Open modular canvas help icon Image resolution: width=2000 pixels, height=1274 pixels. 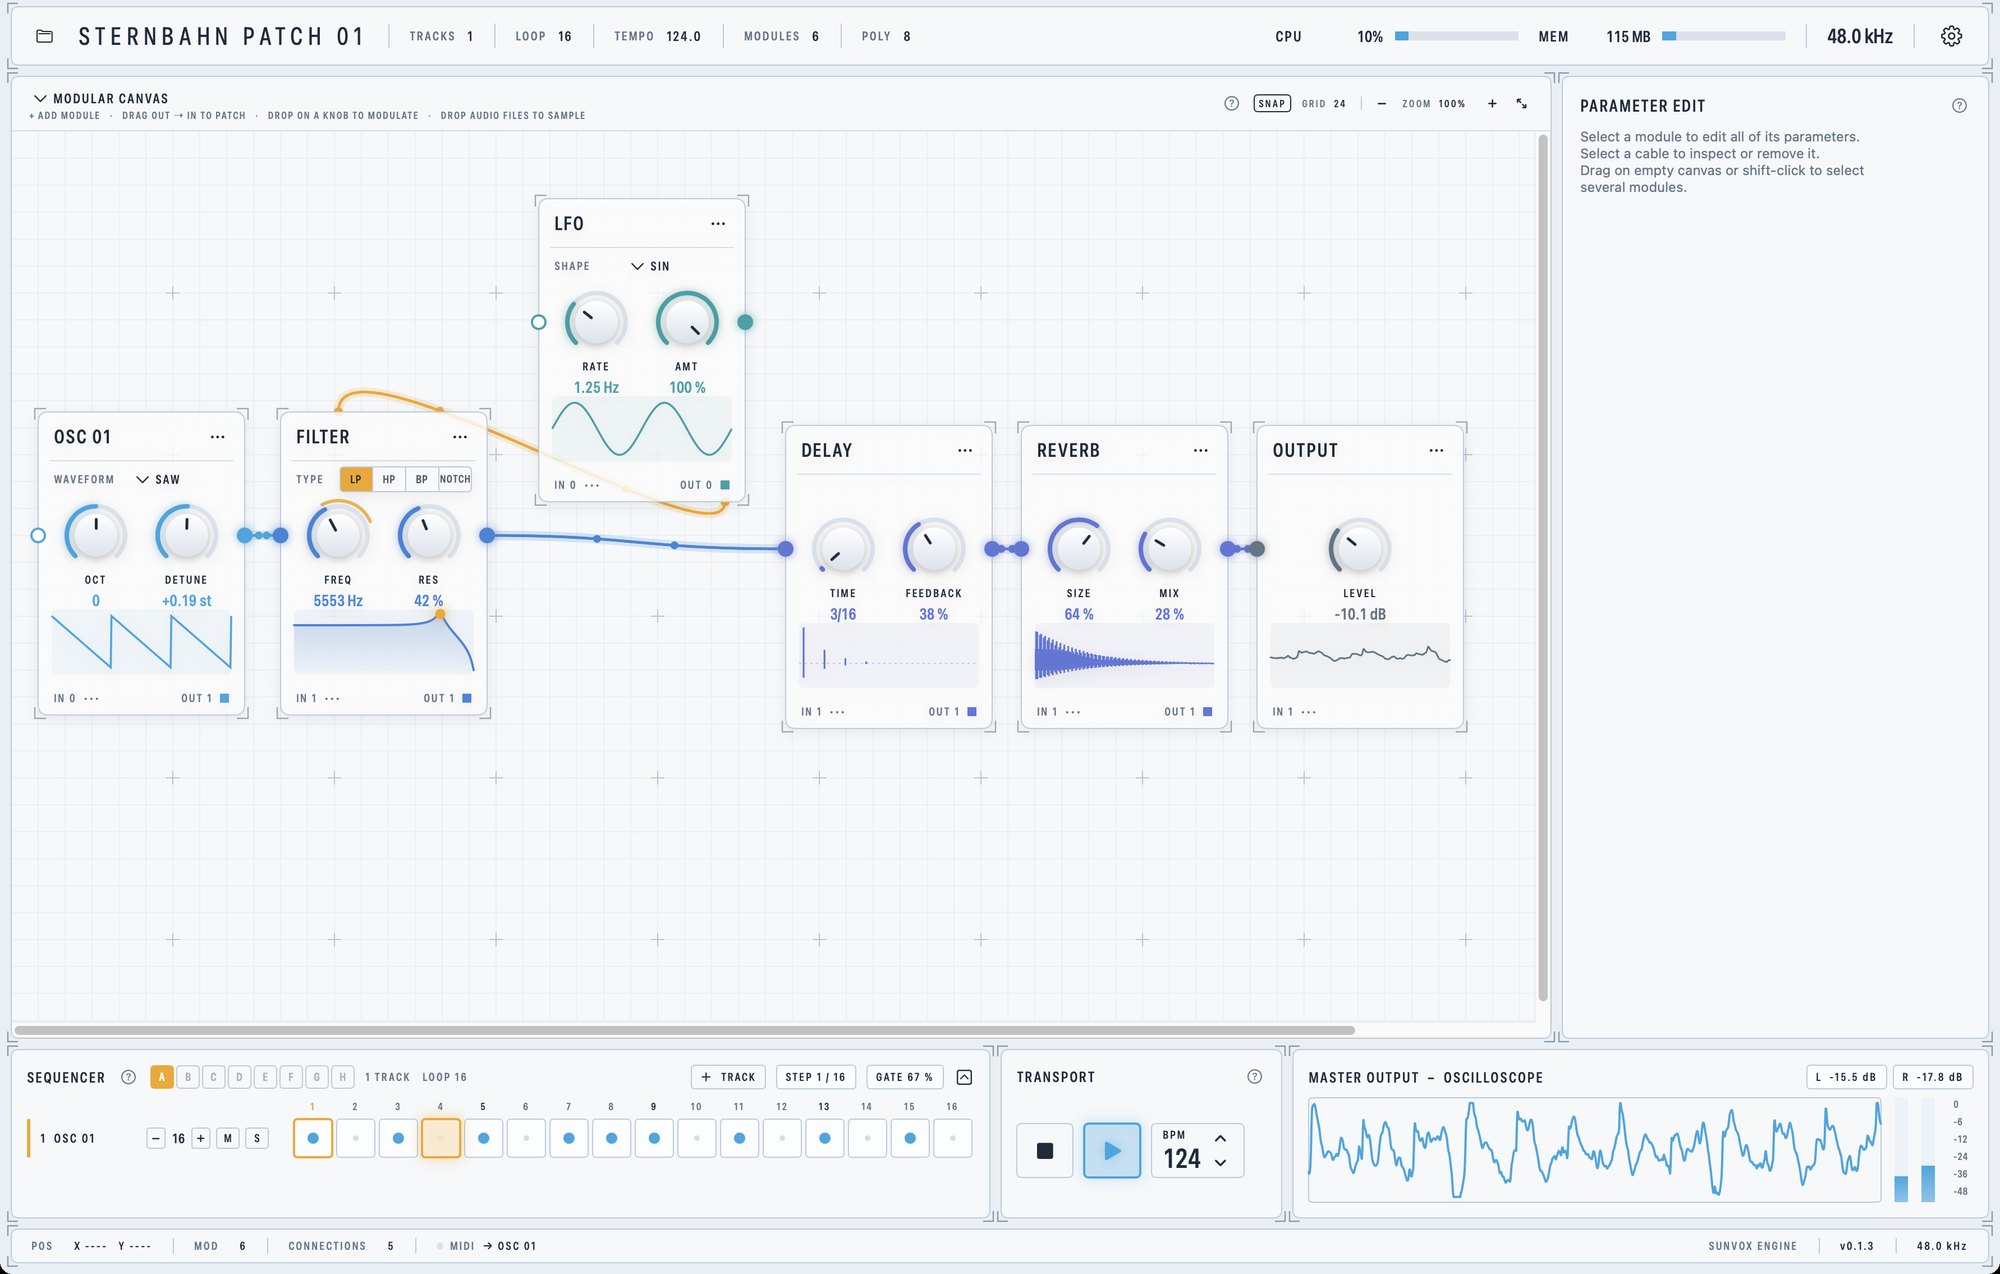(1231, 103)
